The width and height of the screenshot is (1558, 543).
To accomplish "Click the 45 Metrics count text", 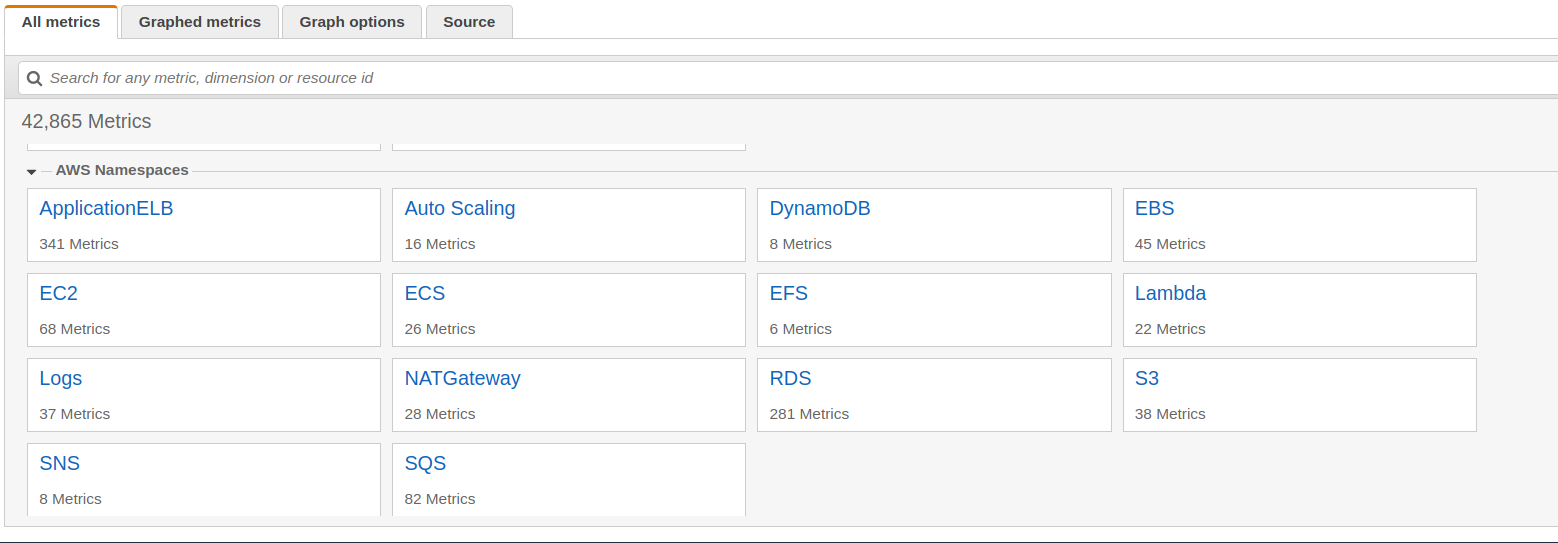I will point(1170,244).
